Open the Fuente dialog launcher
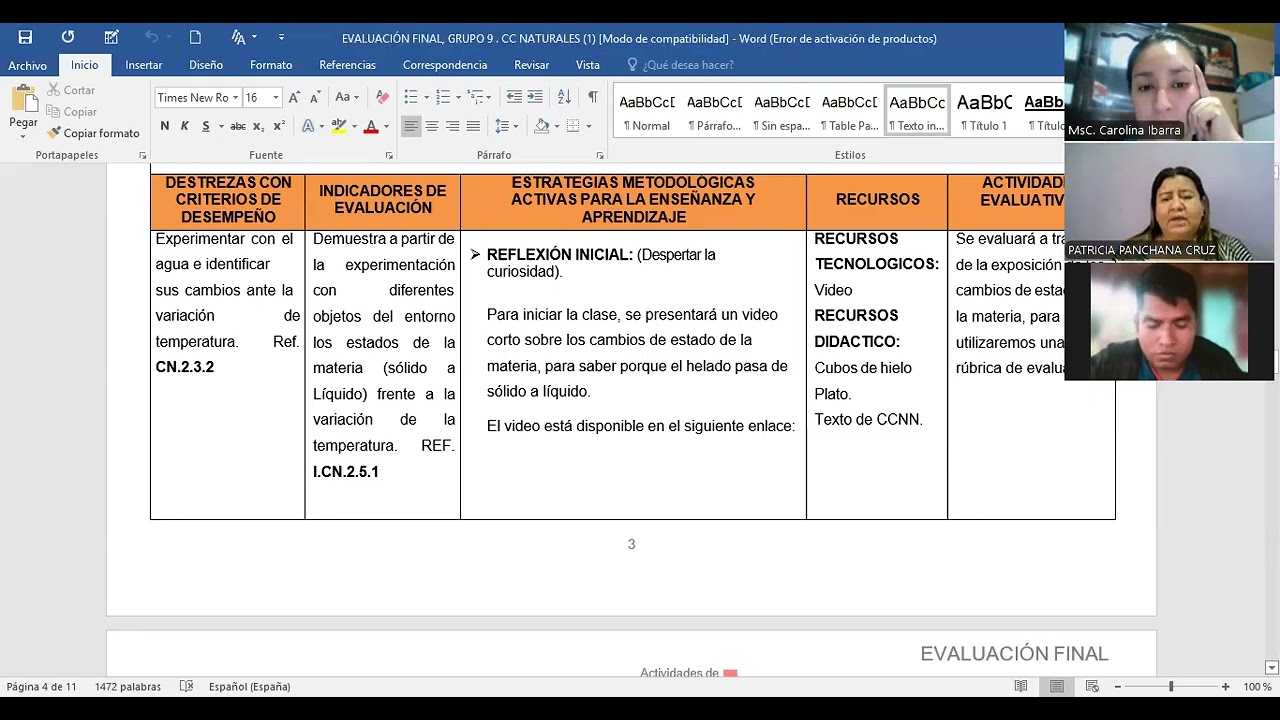The image size is (1280, 720). point(389,156)
